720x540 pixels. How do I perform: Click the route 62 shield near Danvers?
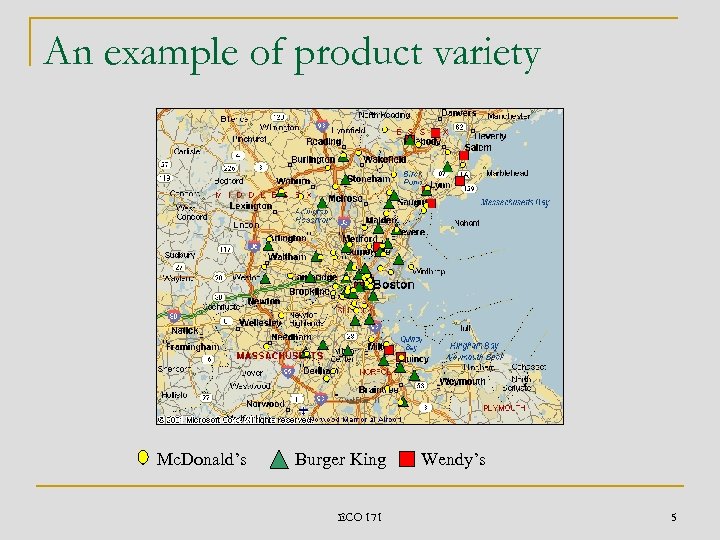pos(459,127)
